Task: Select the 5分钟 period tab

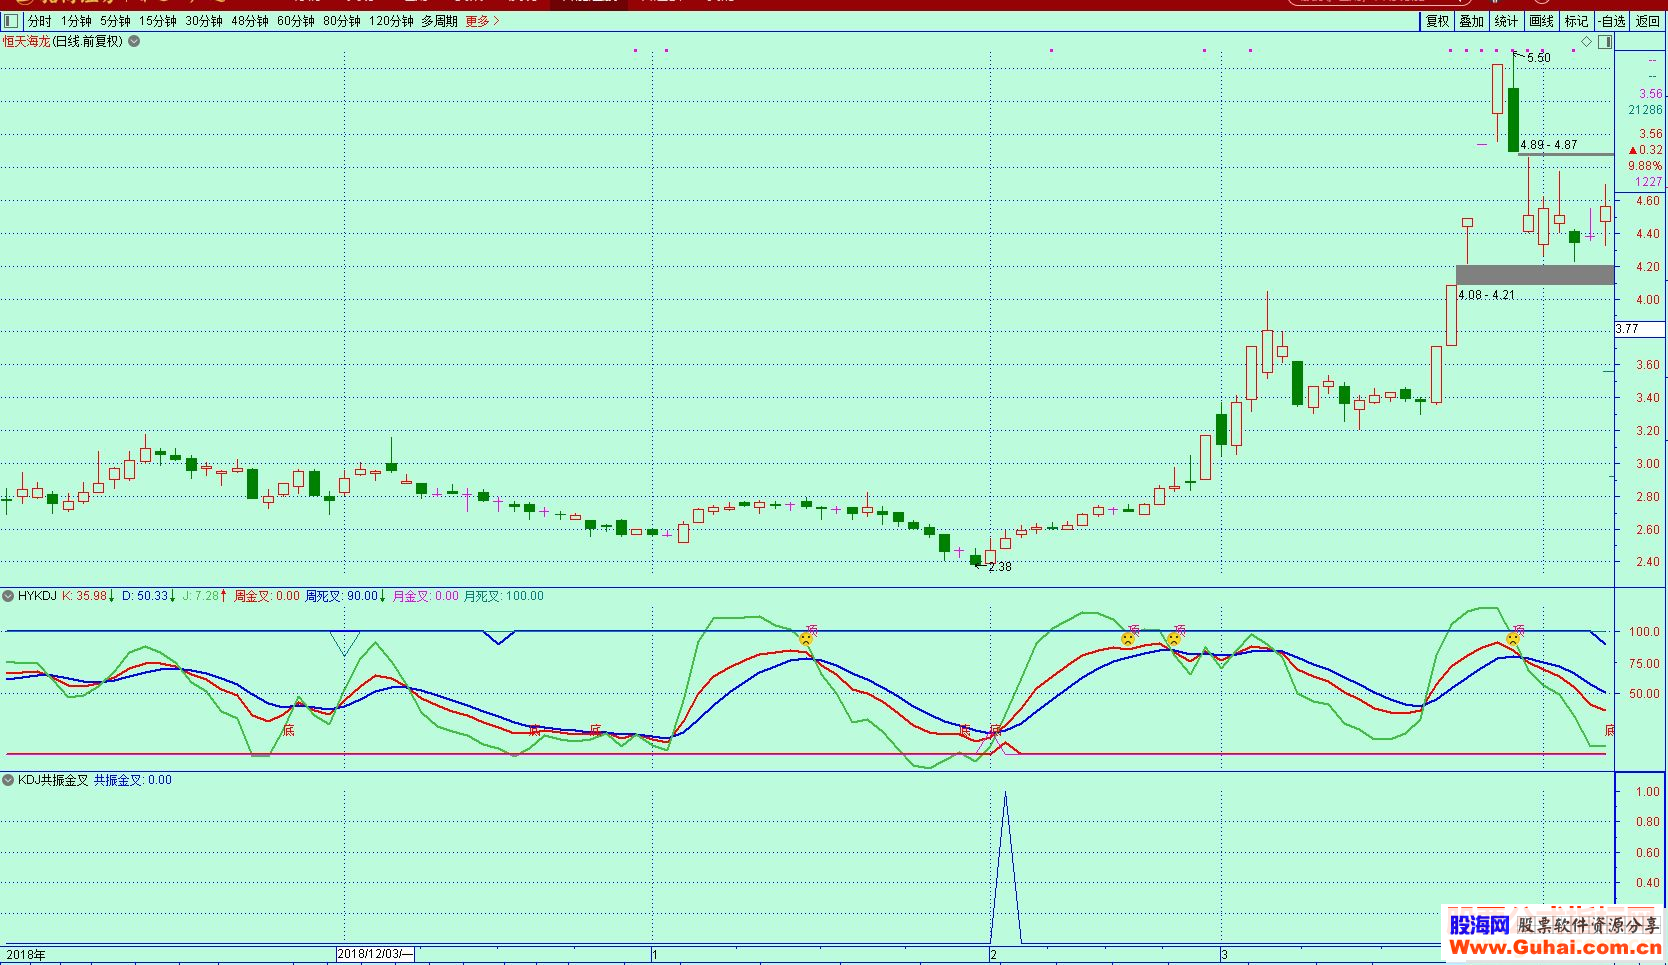Action: pos(115,21)
